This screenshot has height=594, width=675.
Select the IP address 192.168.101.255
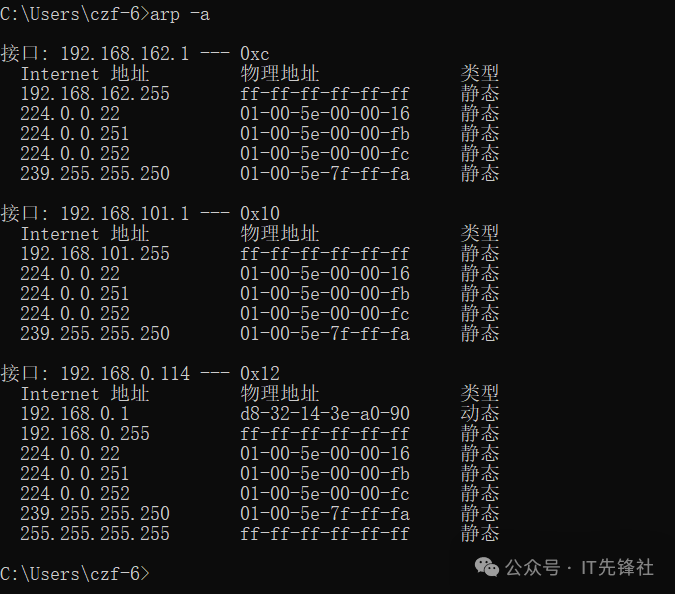[95, 253]
